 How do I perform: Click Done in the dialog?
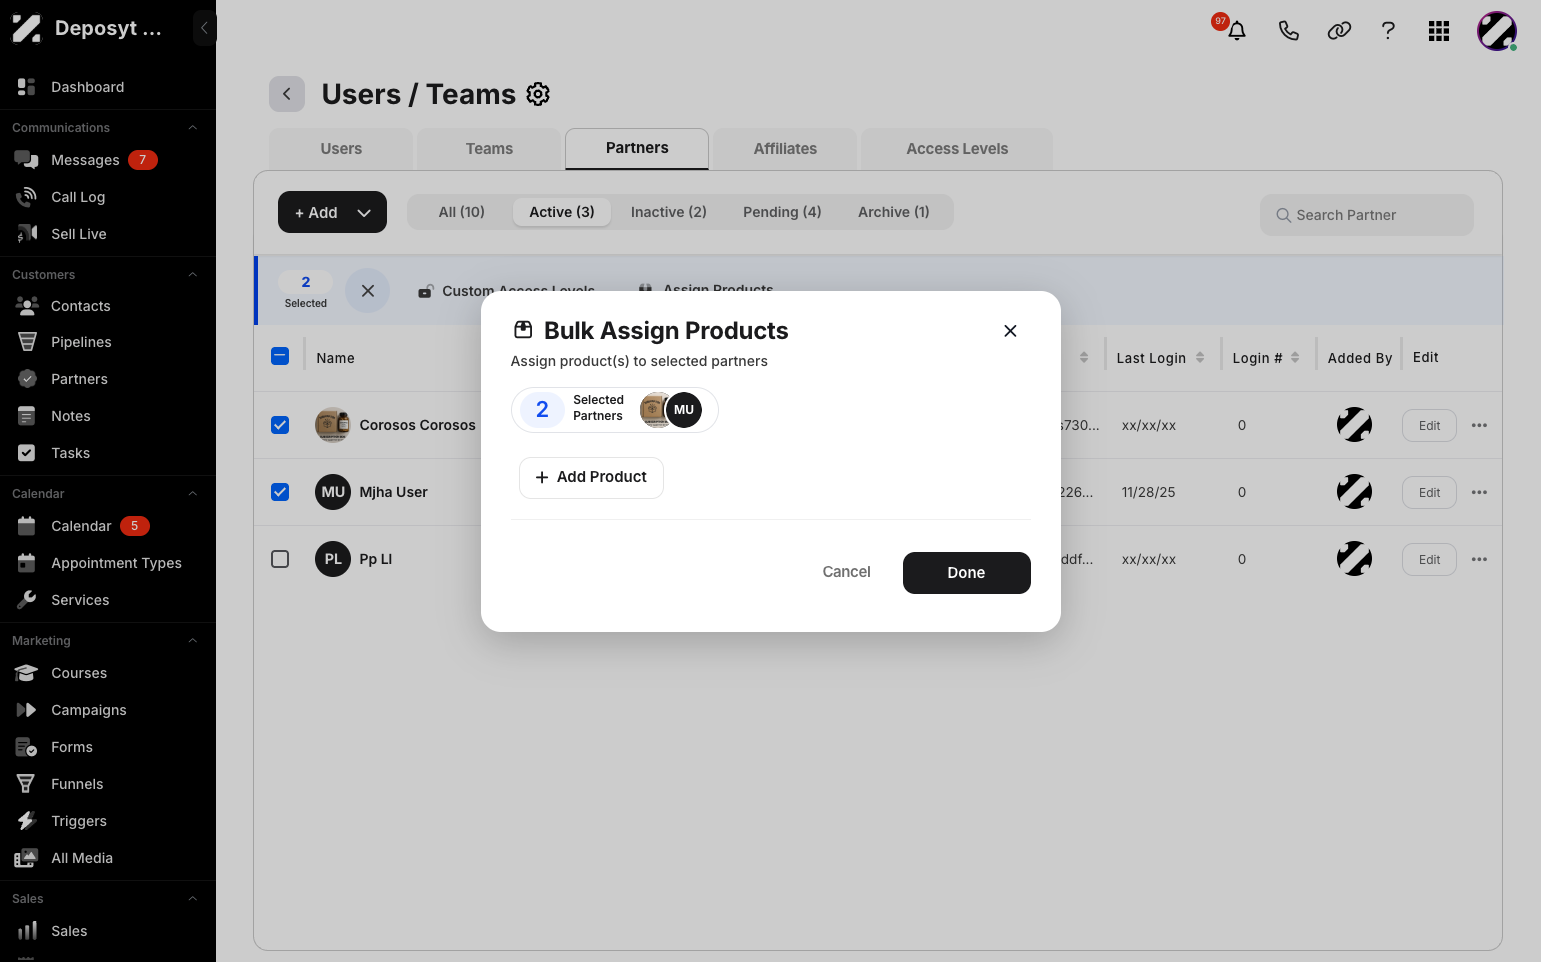pos(966,573)
